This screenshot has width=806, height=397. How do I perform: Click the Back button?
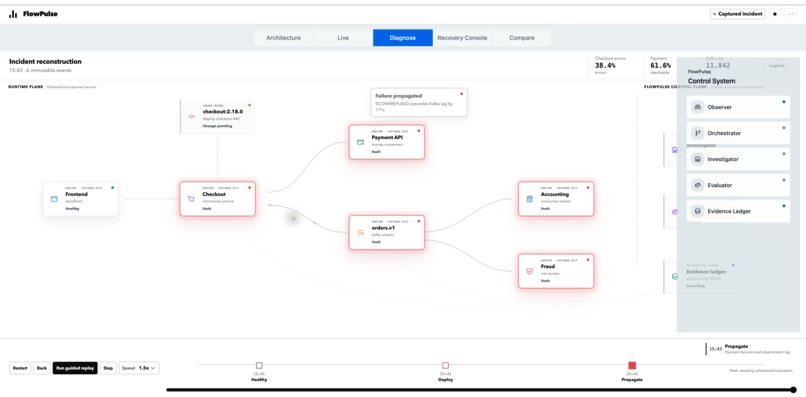[42, 368]
